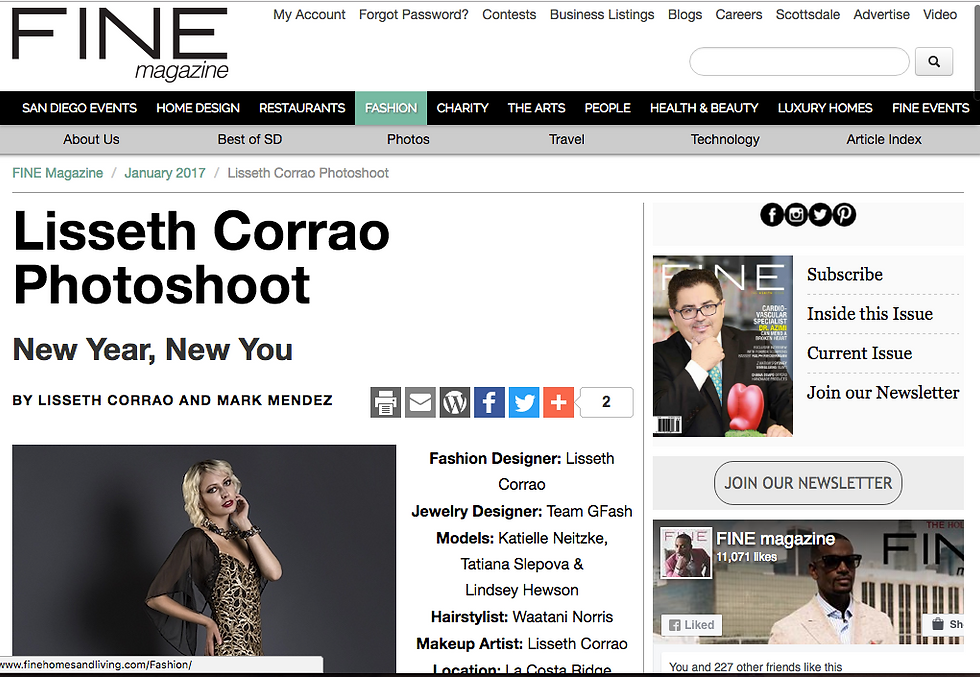The image size is (980, 677).
Task: Click the FINE magazine Facebook page title
Action: 775,539
